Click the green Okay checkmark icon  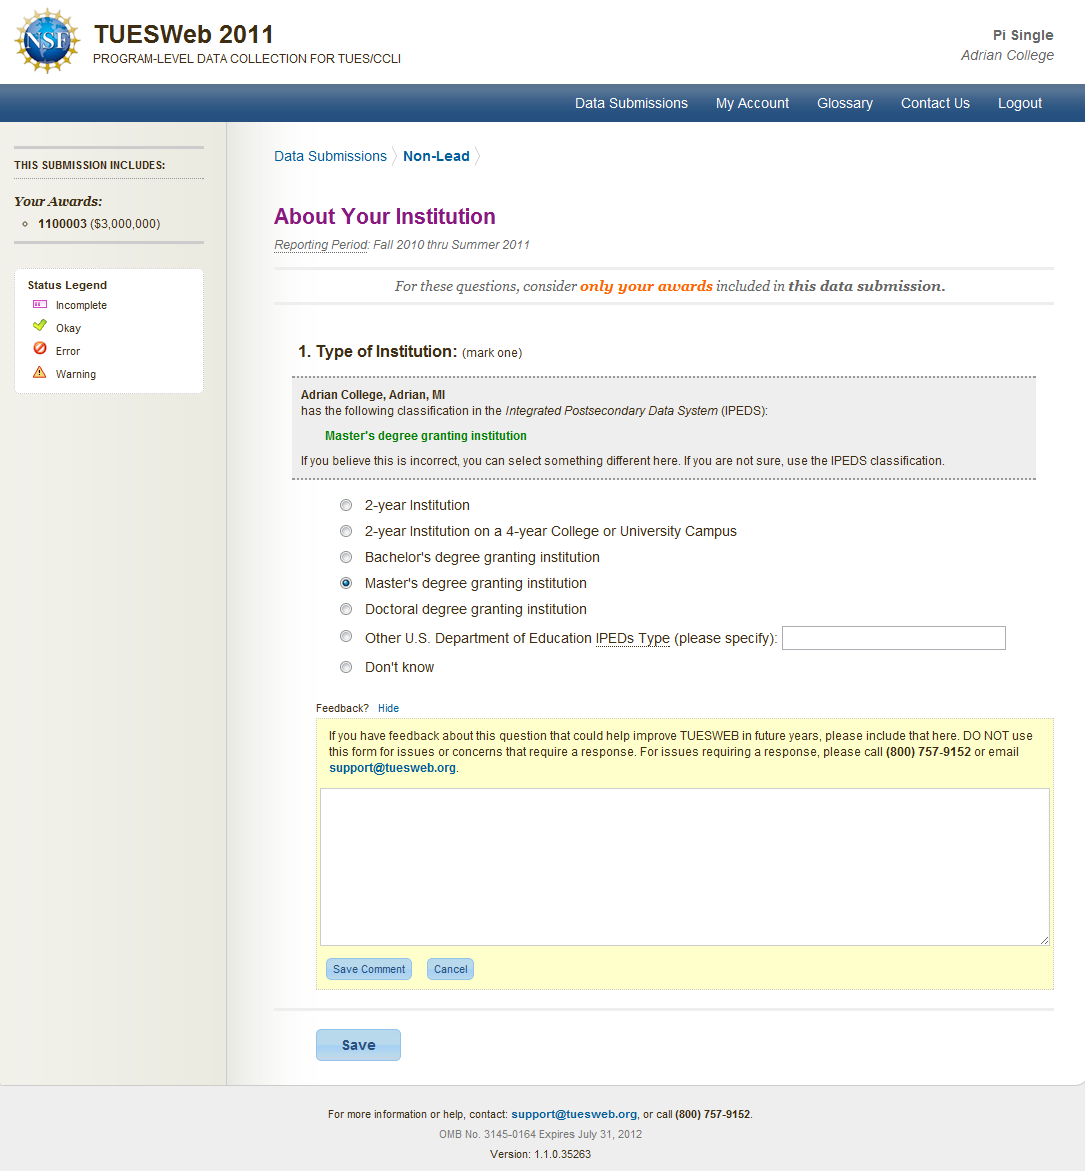point(40,326)
